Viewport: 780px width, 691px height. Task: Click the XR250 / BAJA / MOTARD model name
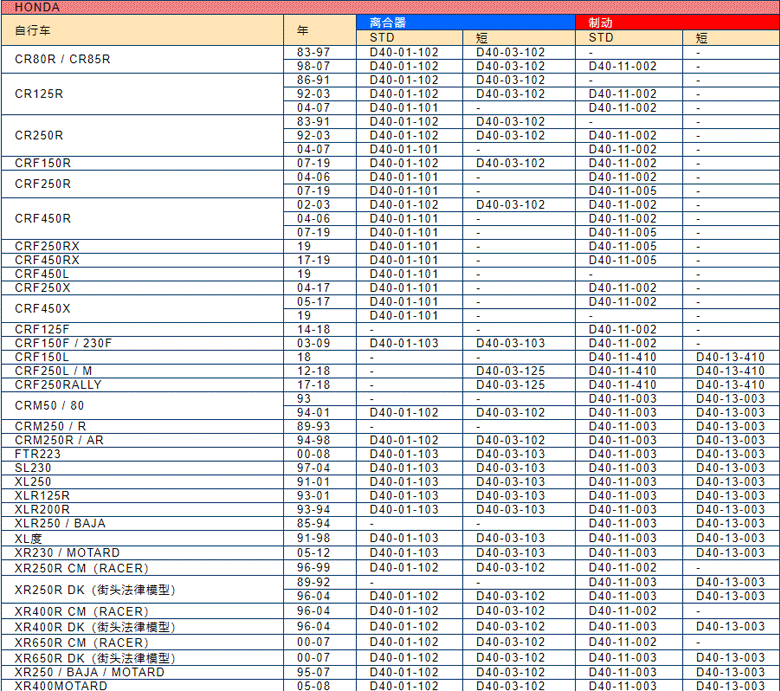tap(90, 673)
